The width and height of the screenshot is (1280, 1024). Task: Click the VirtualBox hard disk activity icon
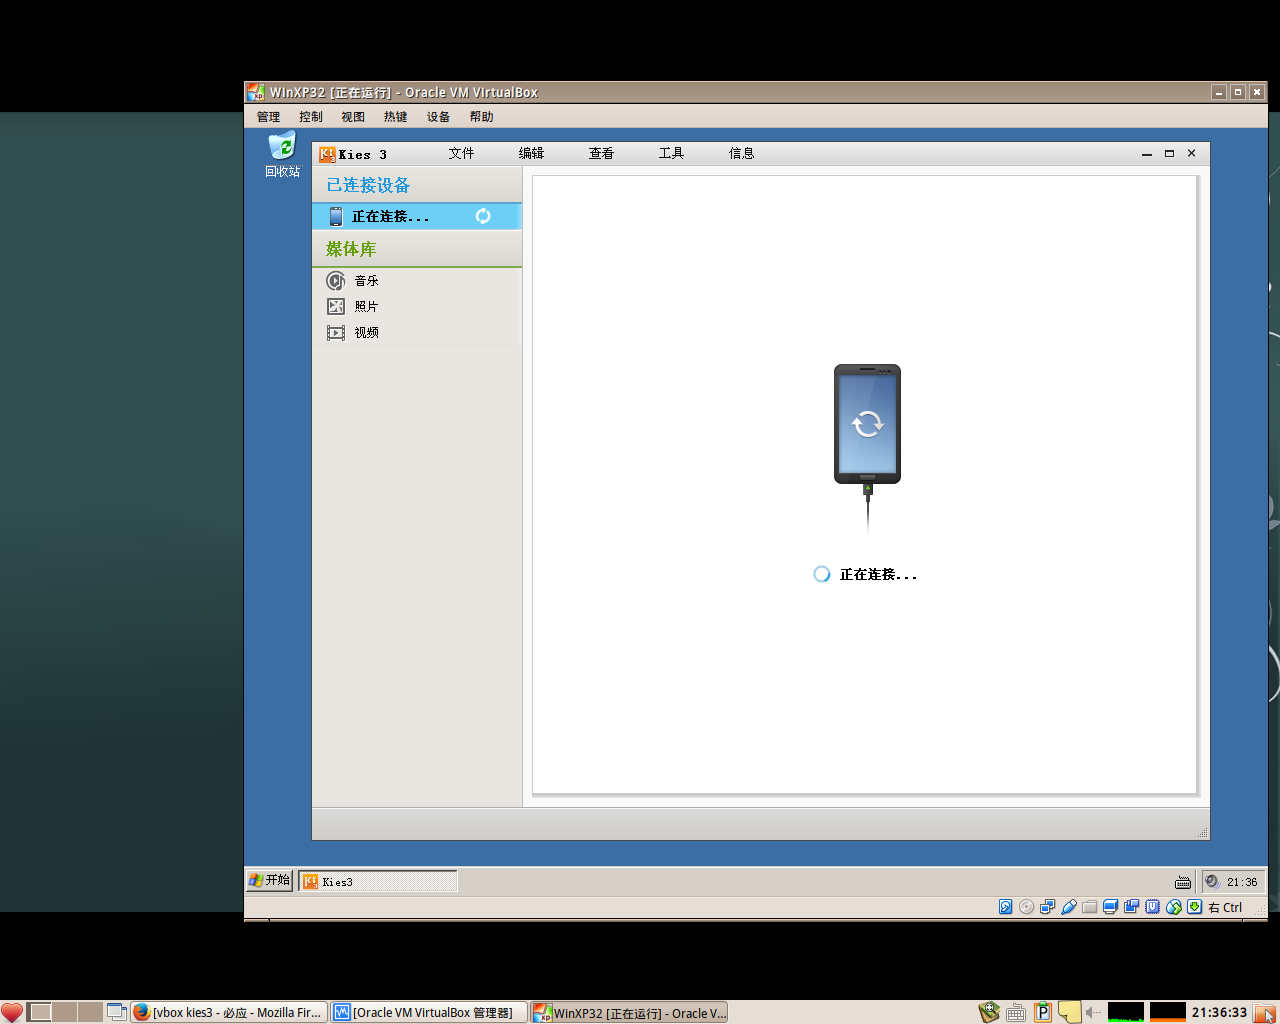tap(1006, 907)
